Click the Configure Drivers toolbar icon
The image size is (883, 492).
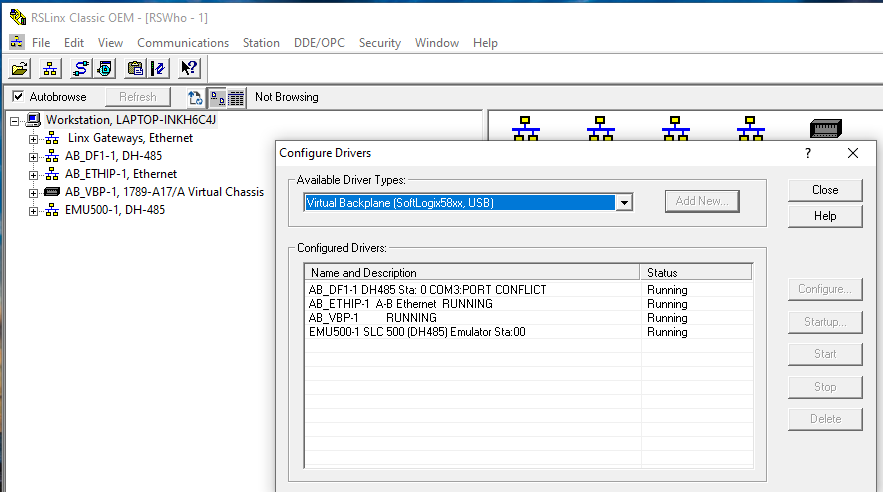coord(80,69)
